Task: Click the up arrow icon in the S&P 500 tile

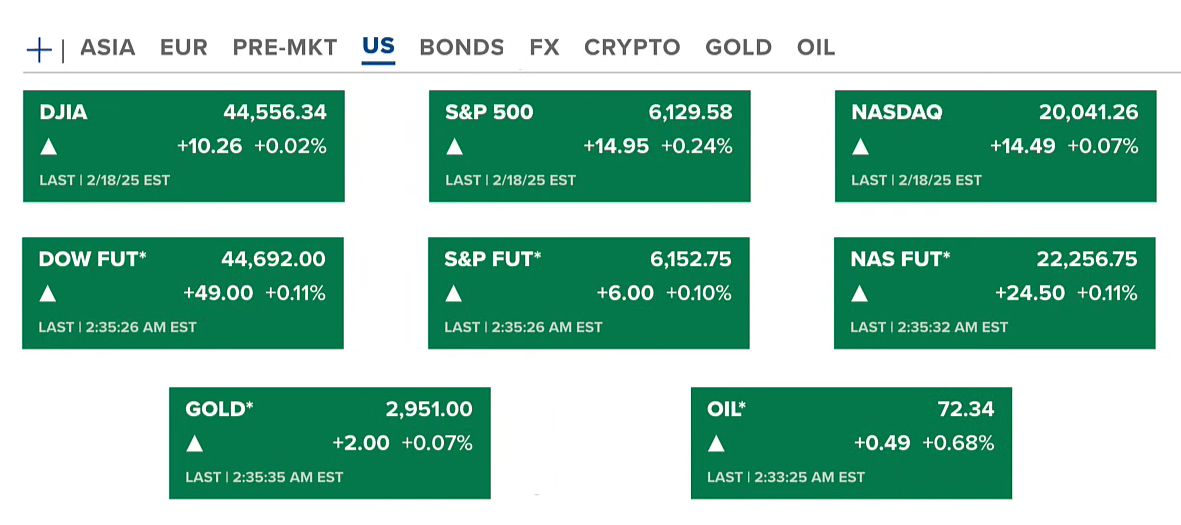Action: click(454, 147)
